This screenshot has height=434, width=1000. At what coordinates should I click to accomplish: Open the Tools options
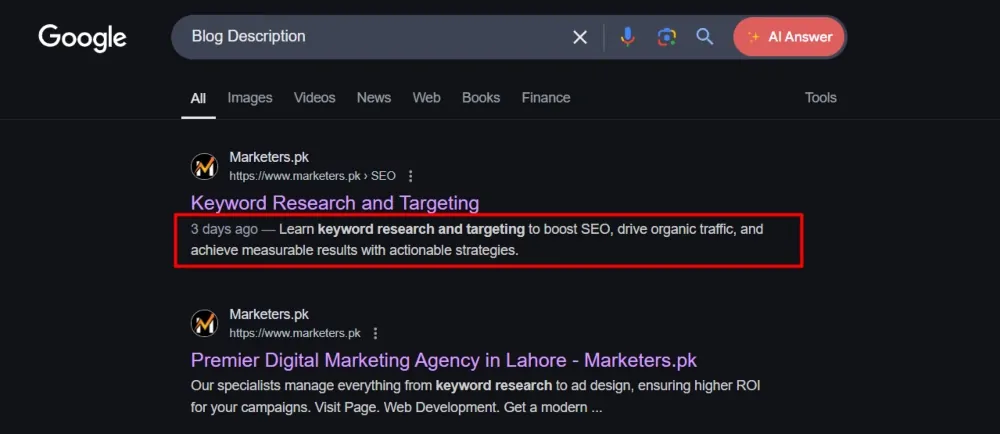pos(820,98)
